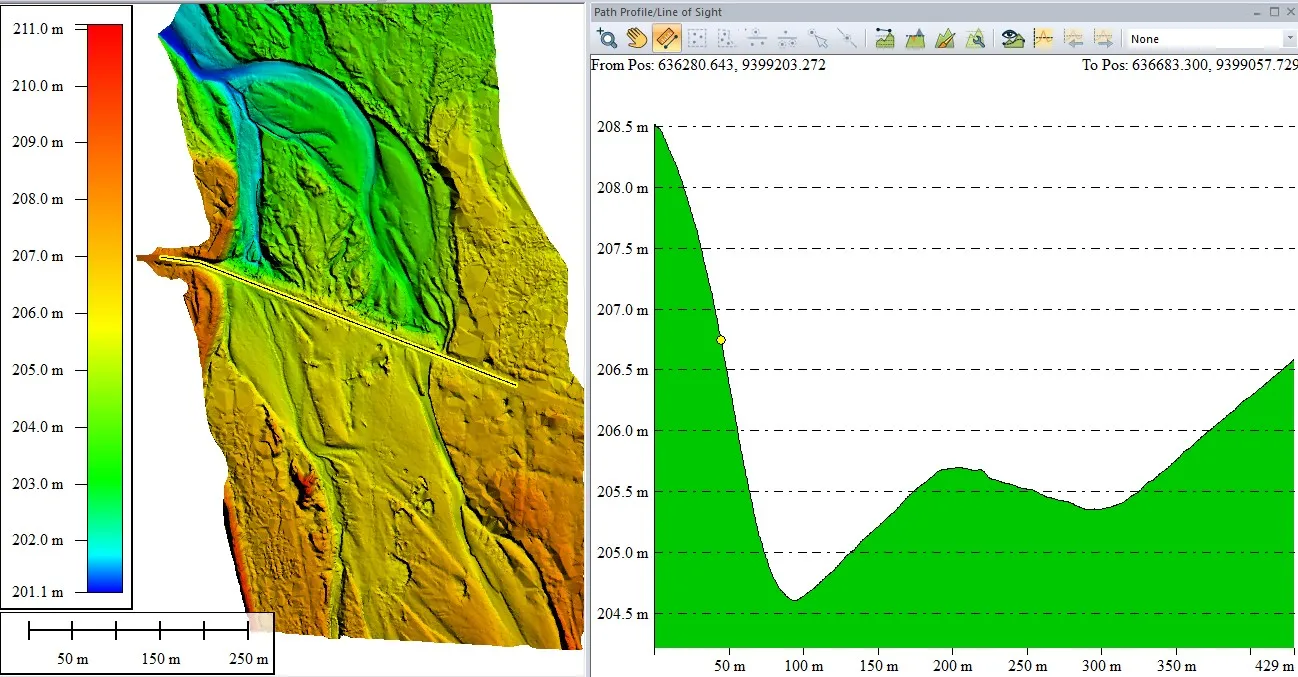Click the yellow marker dot on the profile
Image resolution: width=1298 pixels, height=677 pixels.
pos(721,340)
